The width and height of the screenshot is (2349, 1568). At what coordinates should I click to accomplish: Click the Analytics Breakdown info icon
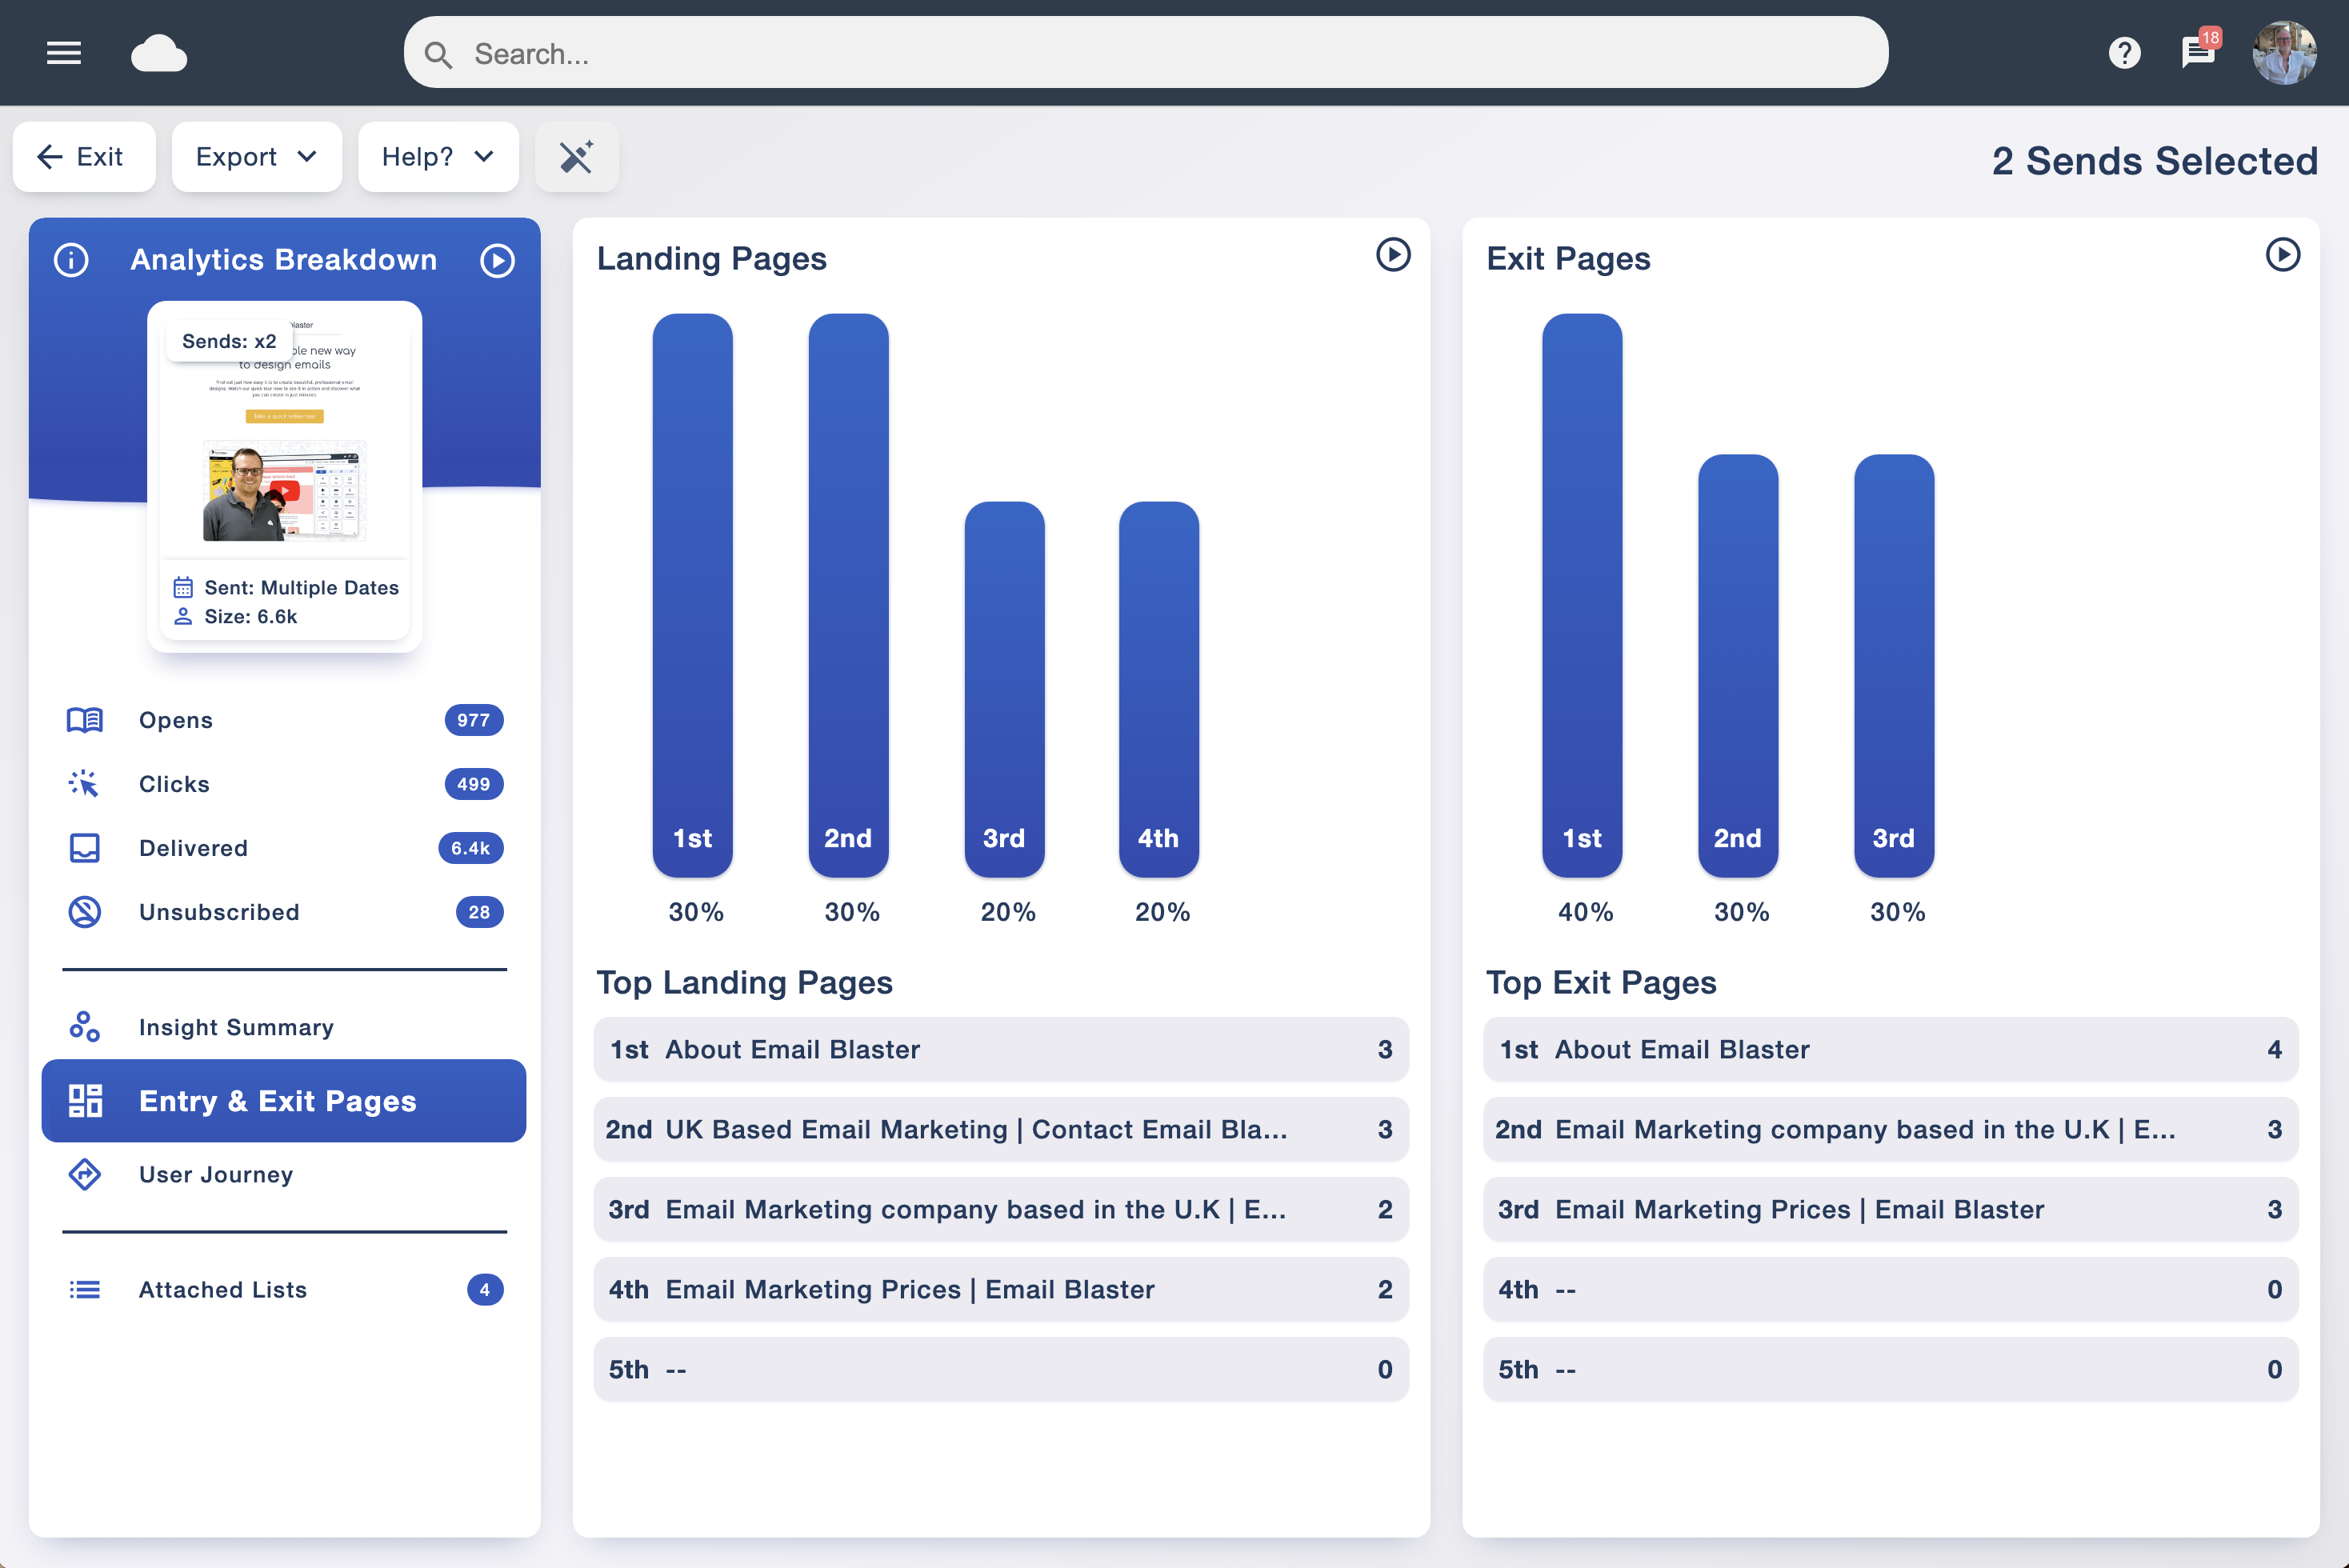(71, 260)
